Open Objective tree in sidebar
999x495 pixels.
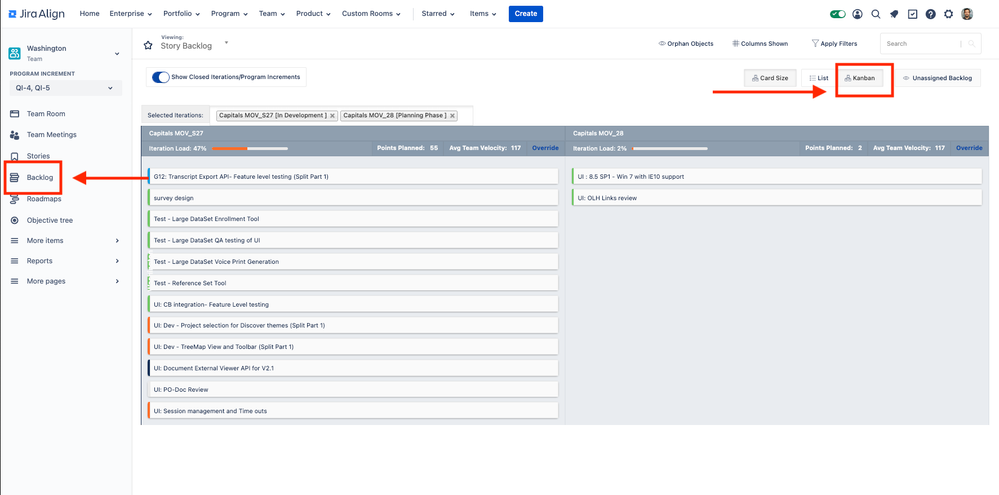50,220
